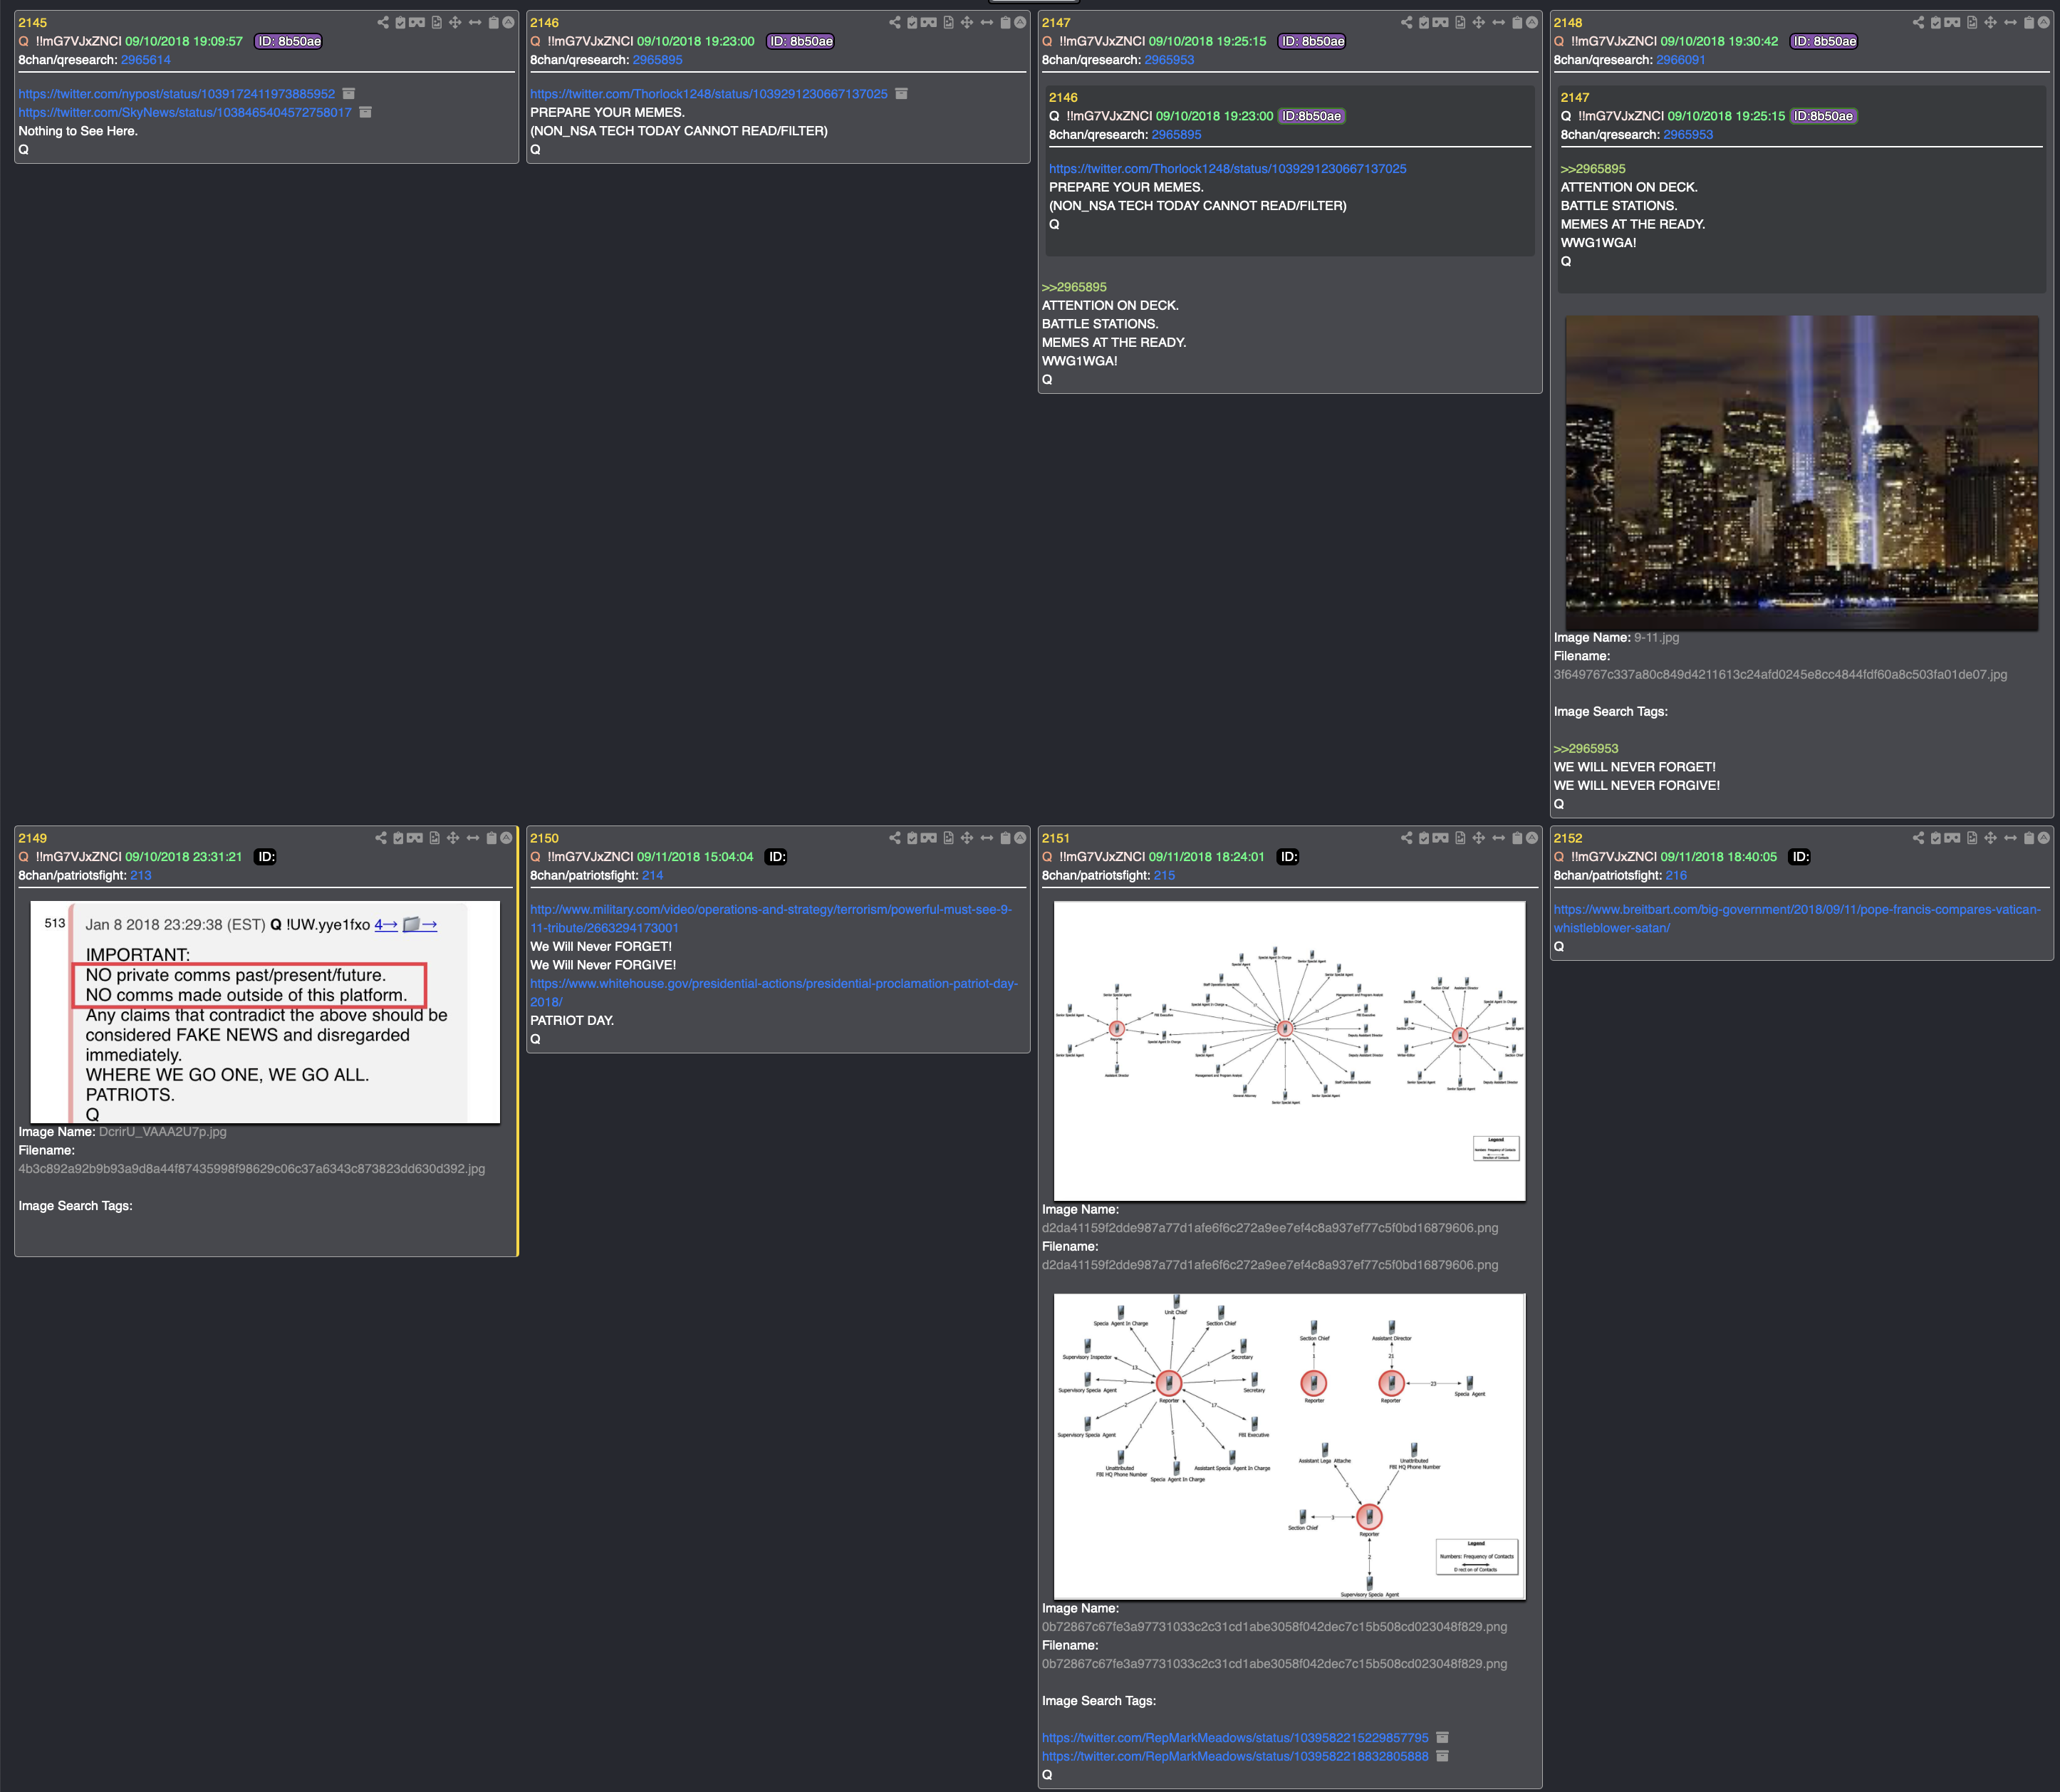Viewport: 2060px width, 1792px height.
Task: Open the twitter.com/SkyNews status link
Action: click(185, 112)
